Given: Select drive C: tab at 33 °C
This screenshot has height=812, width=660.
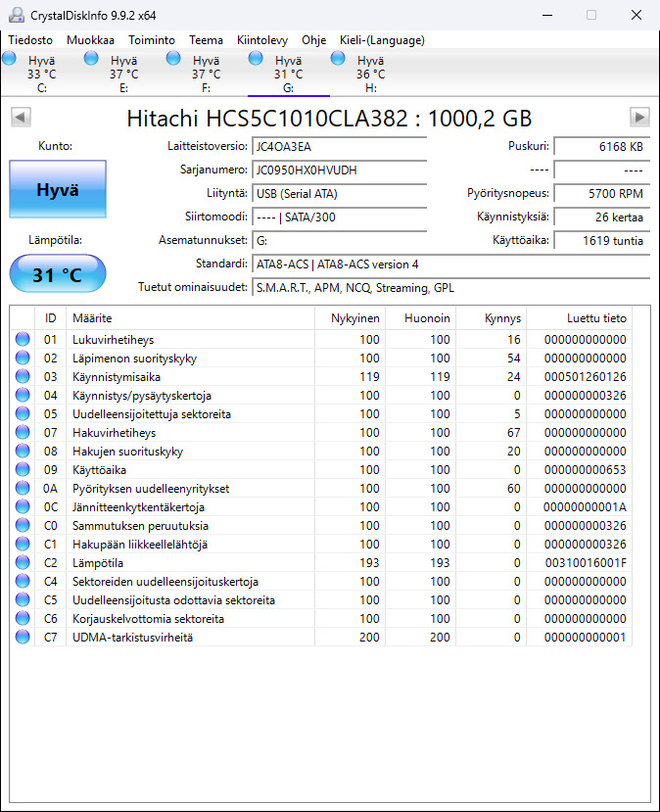Looking at the screenshot, I should (41, 74).
